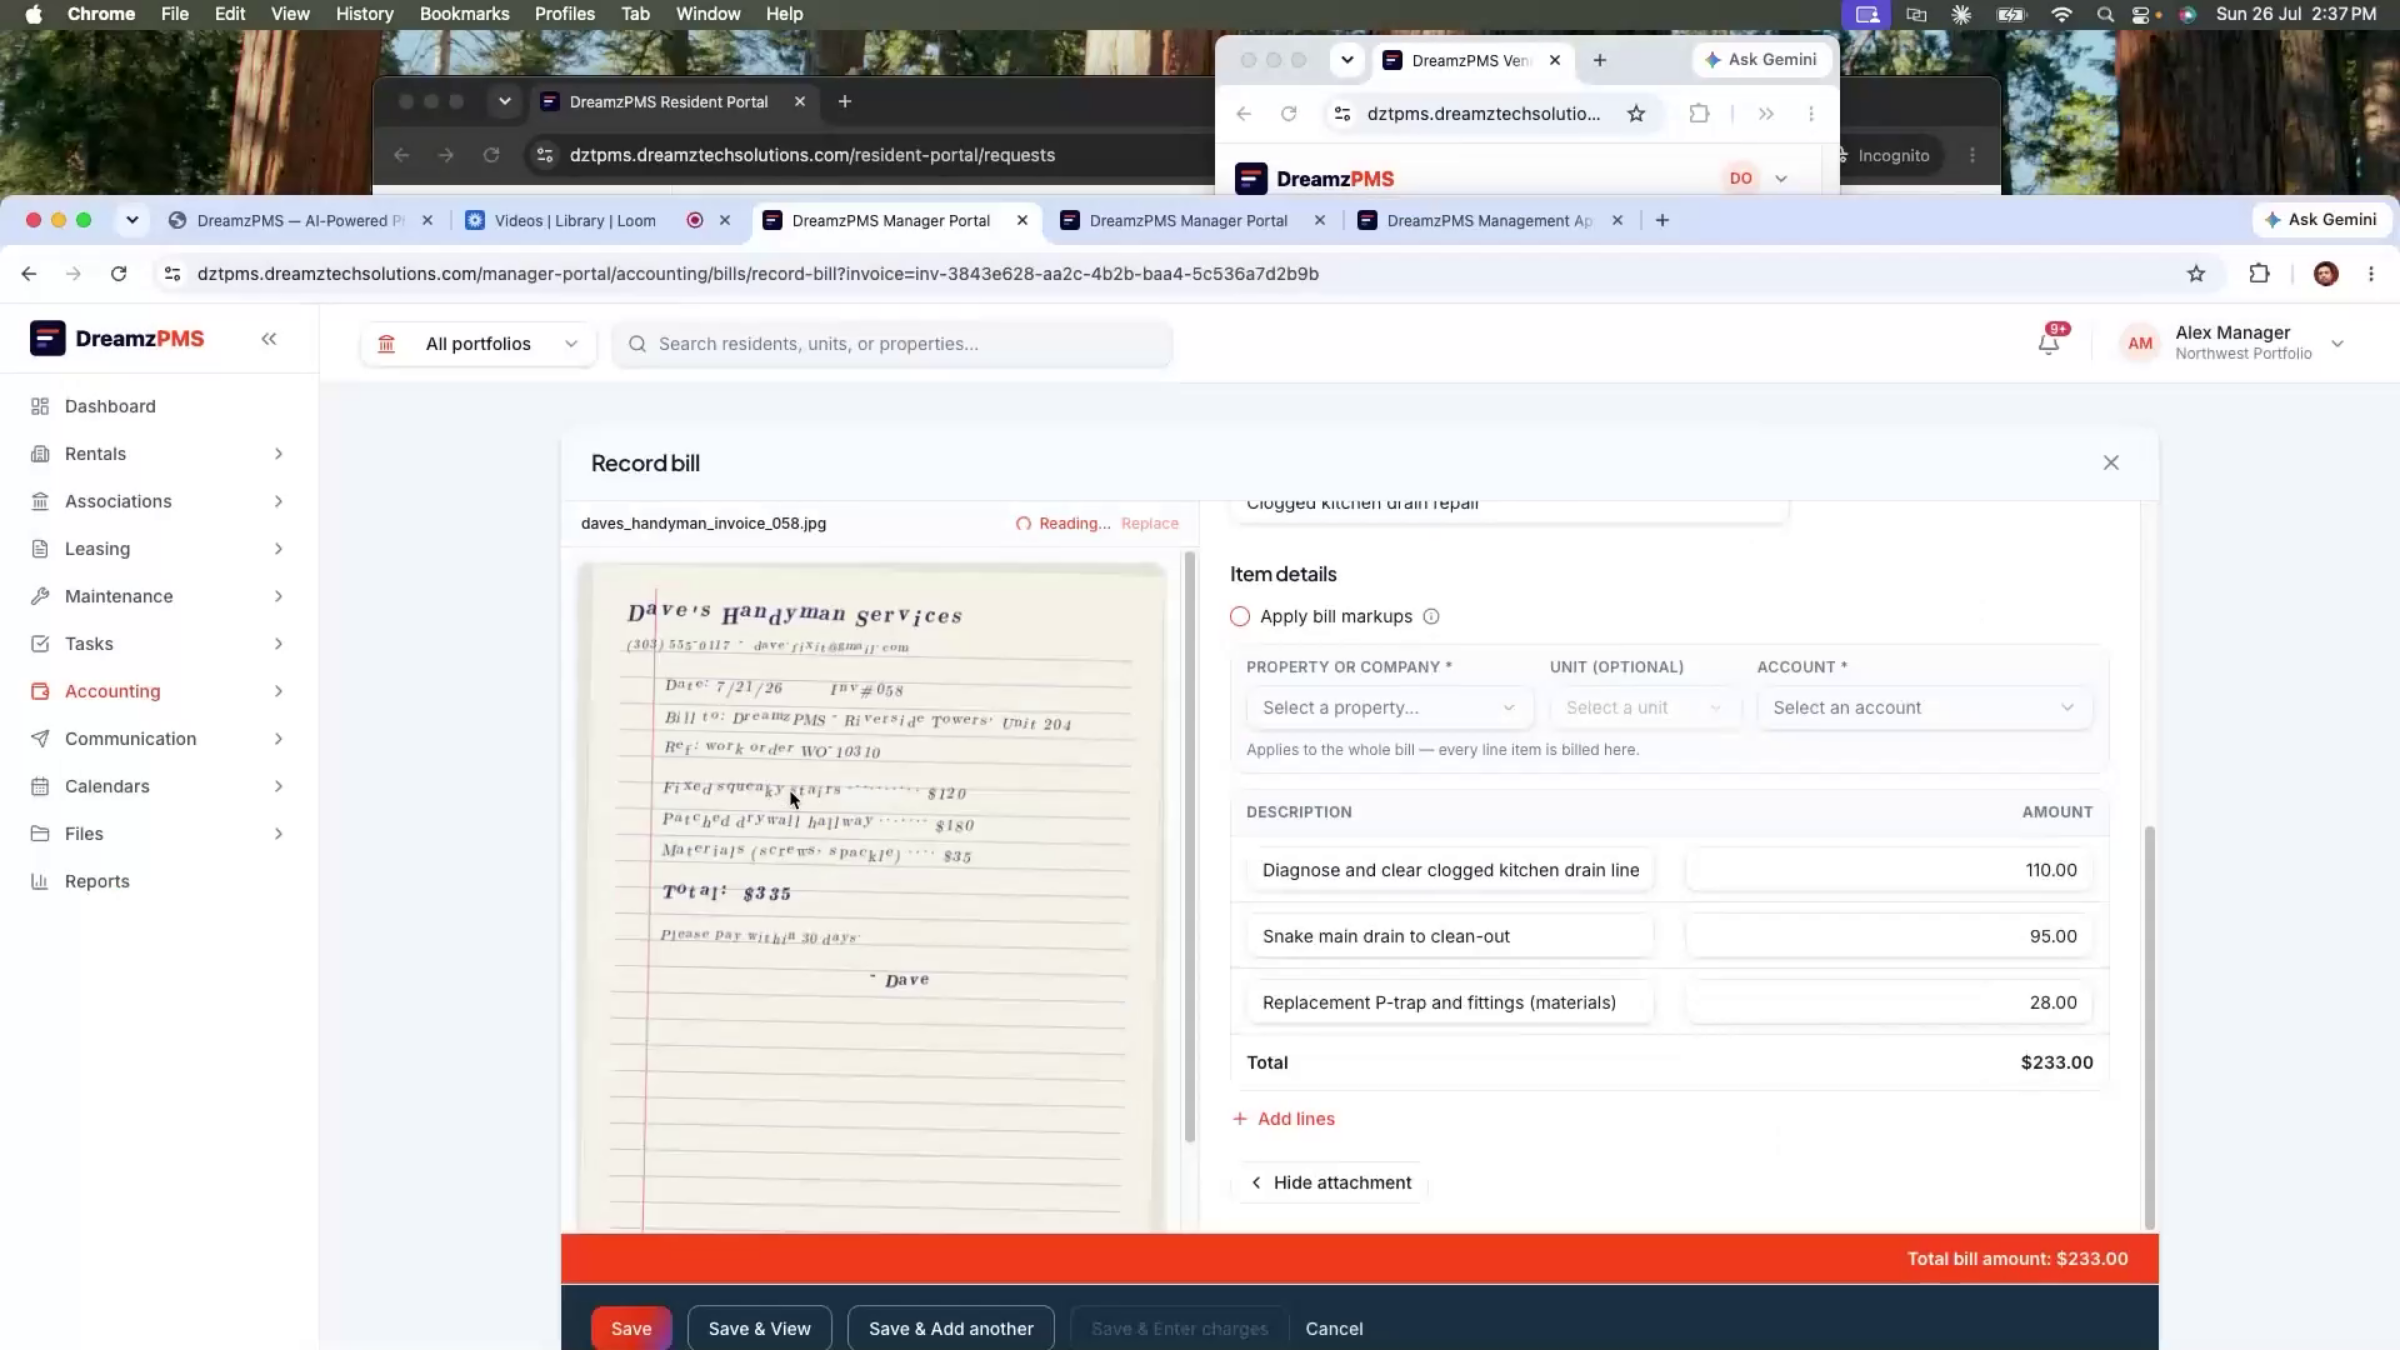
Task: Expand the Leasing submenu chevron
Action: tap(279, 549)
